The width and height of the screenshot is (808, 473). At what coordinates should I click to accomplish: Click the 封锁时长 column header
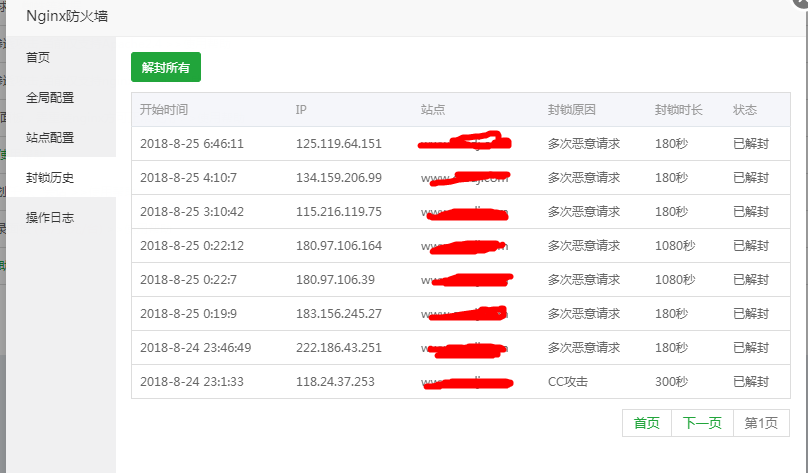(x=679, y=109)
